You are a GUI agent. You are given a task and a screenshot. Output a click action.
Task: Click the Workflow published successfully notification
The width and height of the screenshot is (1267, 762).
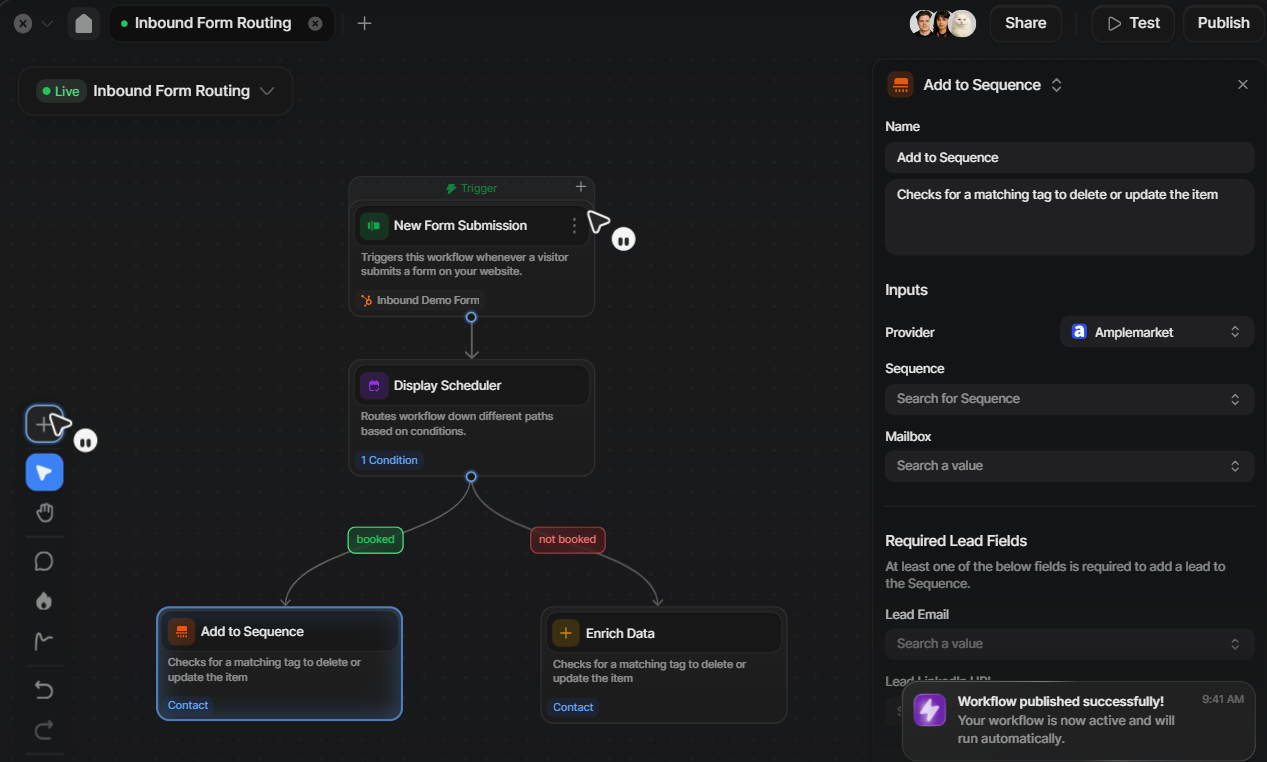coord(1078,721)
